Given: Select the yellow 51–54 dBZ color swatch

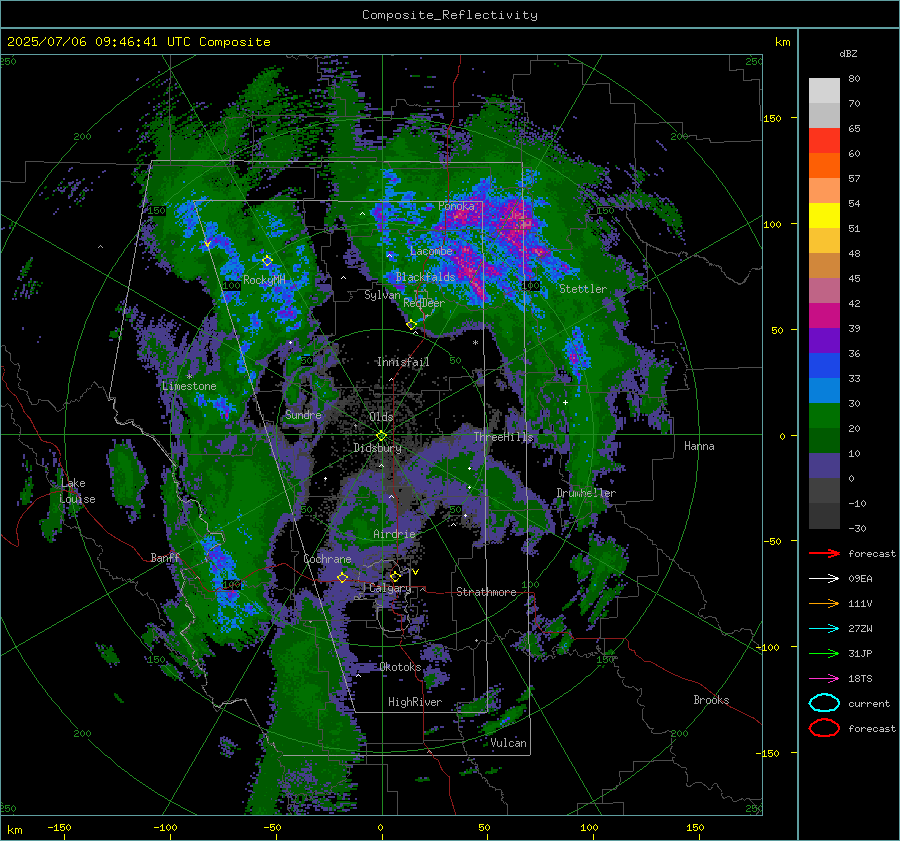Looking at the screenshot, I should click(824, 216).
